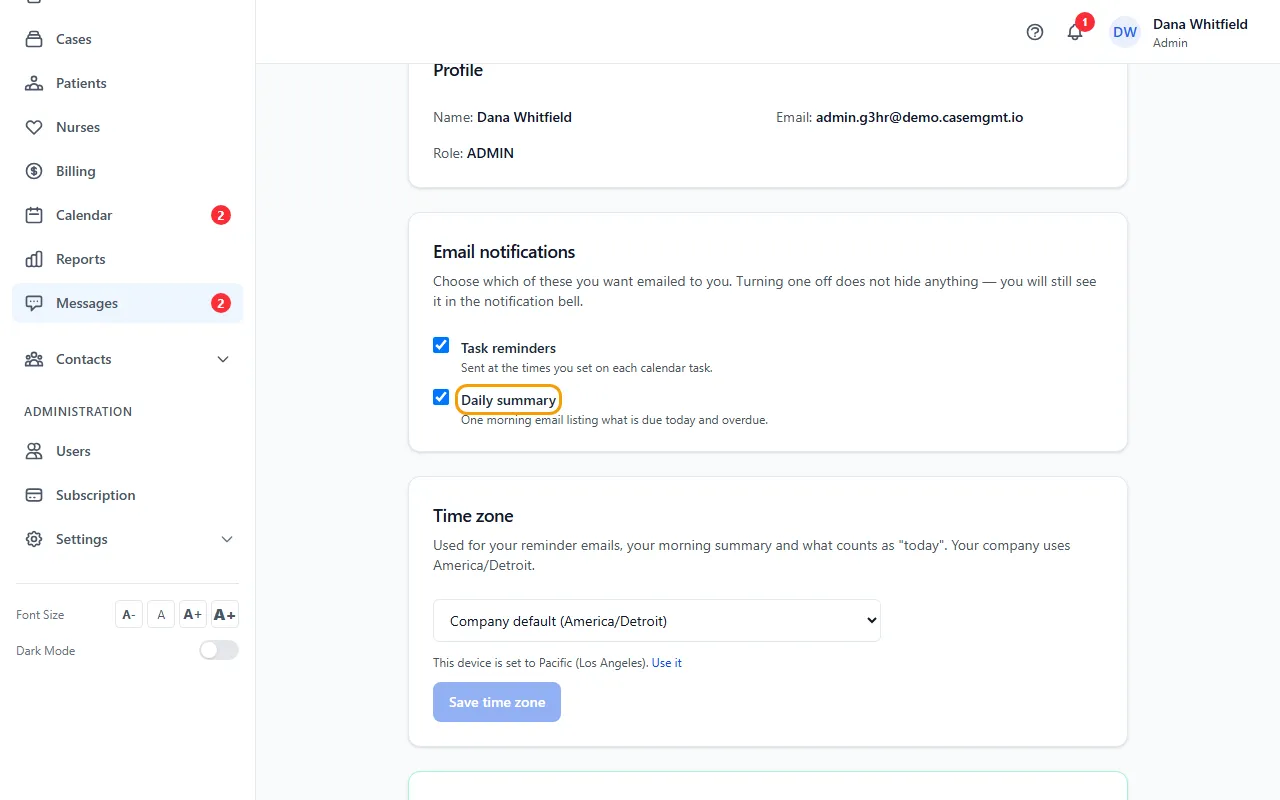
Task: Click the Subscription card icon
Action: (34, 495)
